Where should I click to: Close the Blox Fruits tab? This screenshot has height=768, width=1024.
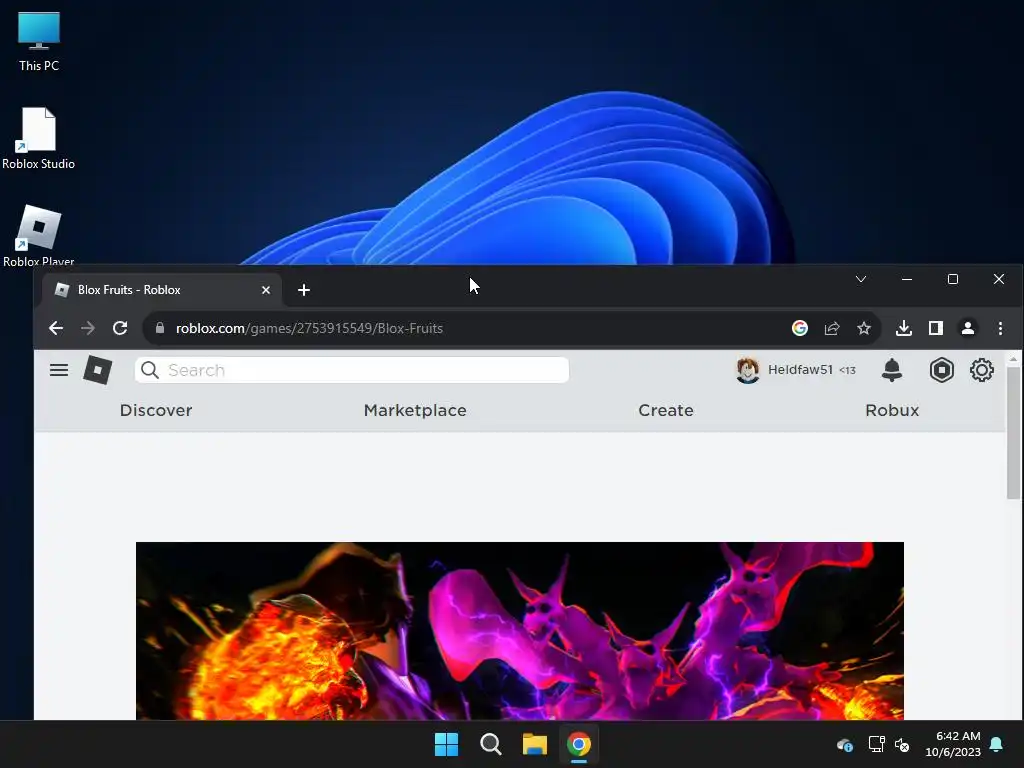coord(266,290)
